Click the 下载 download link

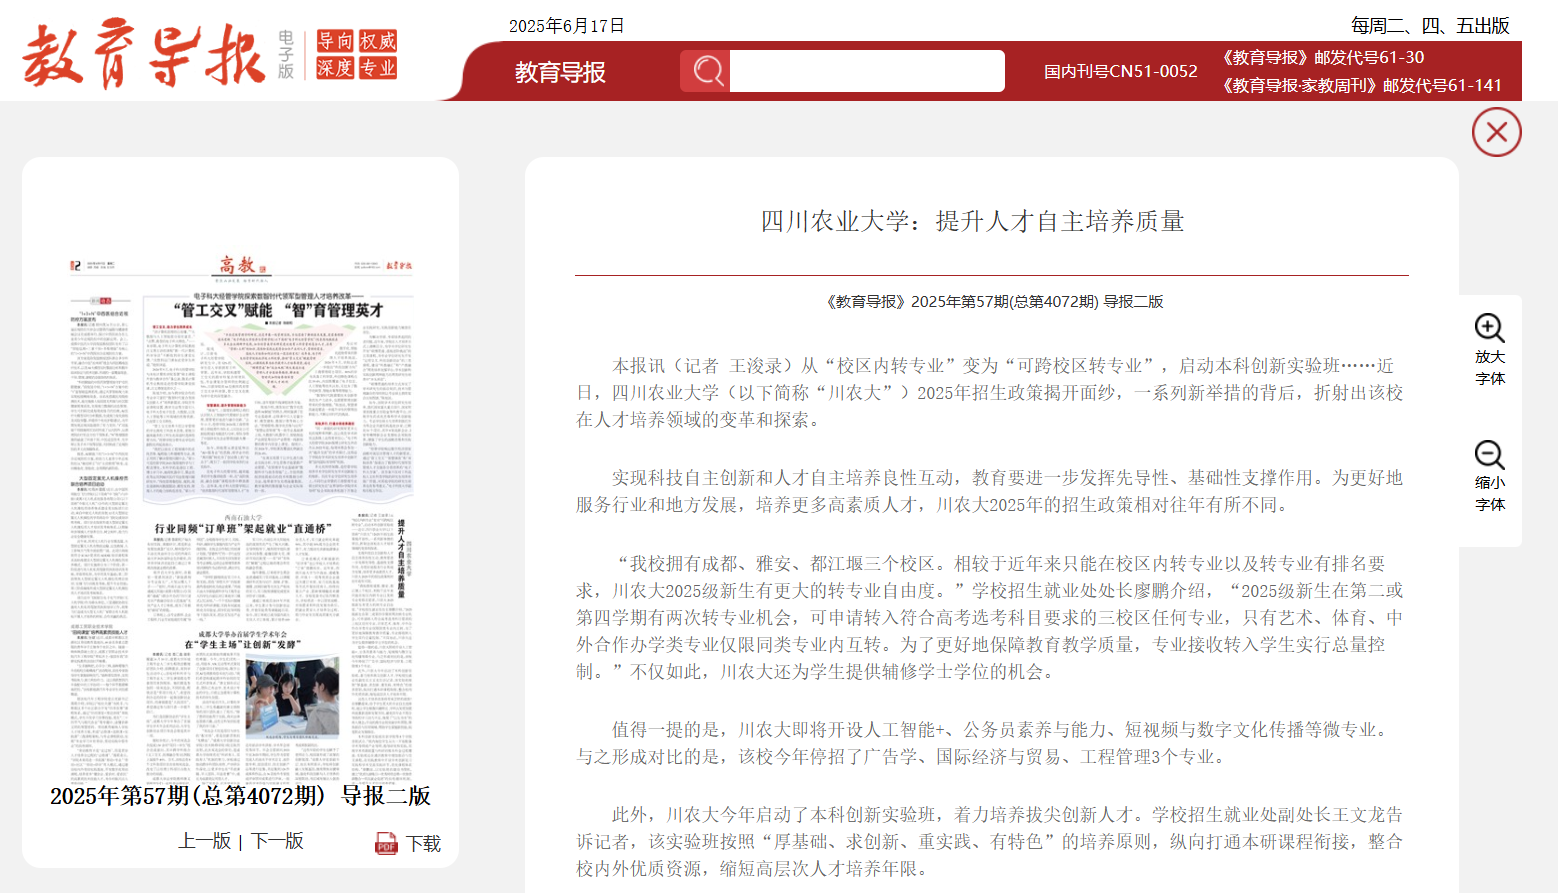423,843
